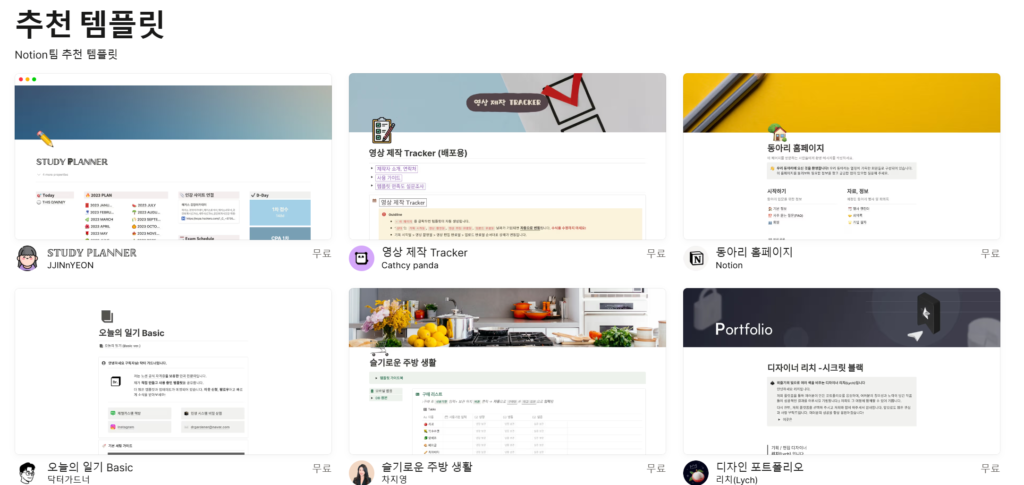Viewport: 1024px width, 485px height.
Task: Click the Notion logo avatar icon
Action: [x=696, y=258]
